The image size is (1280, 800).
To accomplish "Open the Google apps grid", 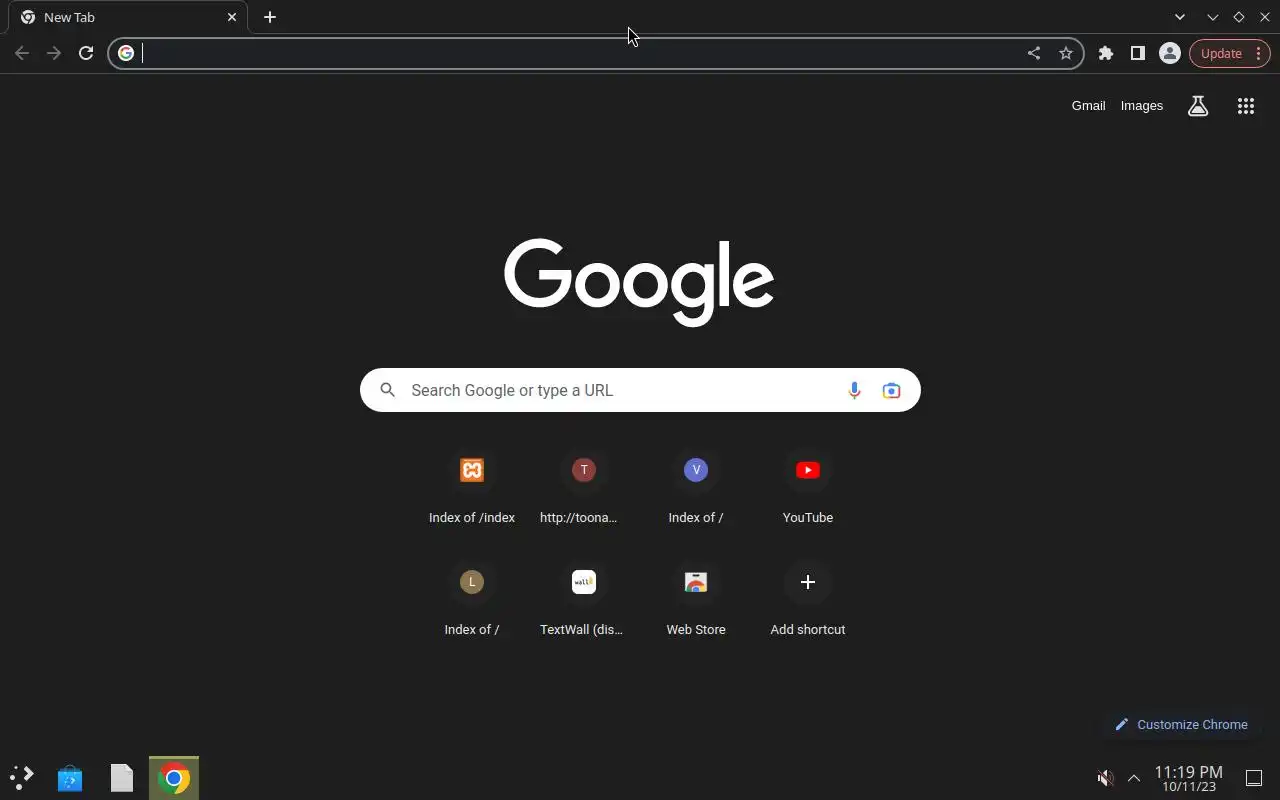I will click(1246, 106).
